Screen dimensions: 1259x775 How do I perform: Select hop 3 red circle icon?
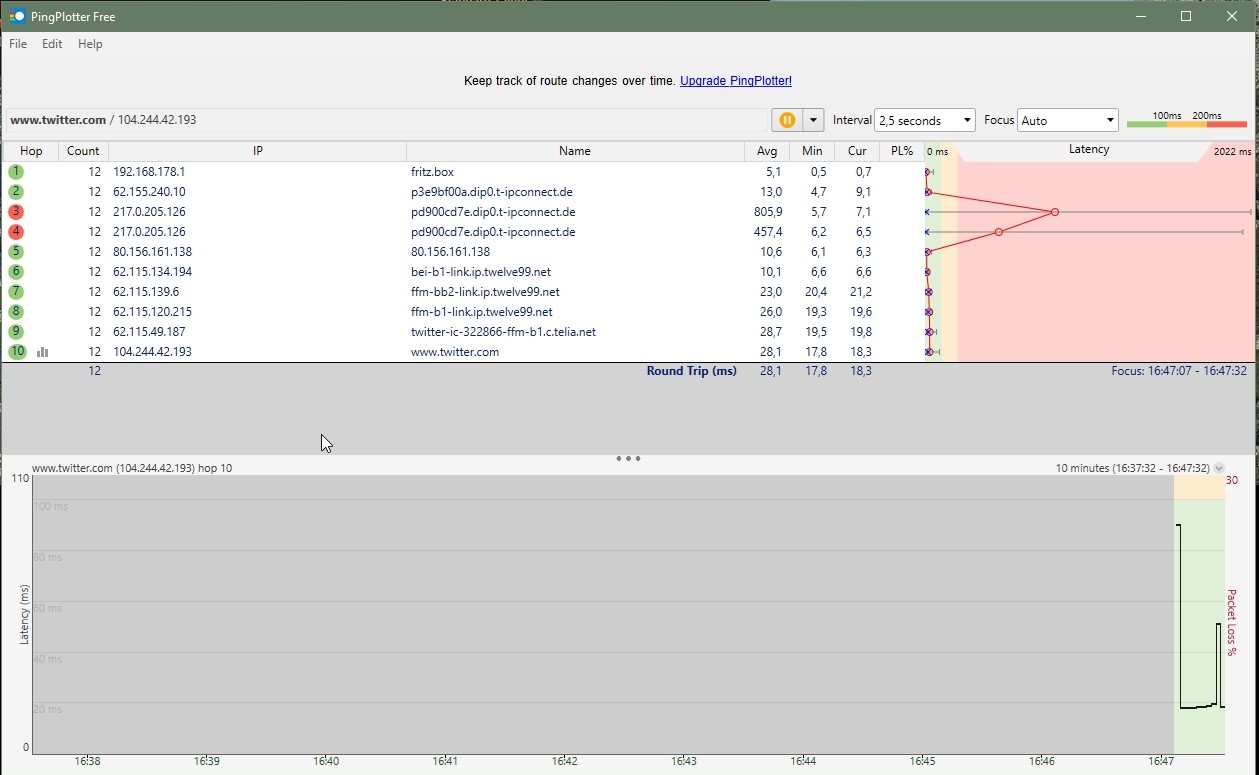(x=16, y=212)
